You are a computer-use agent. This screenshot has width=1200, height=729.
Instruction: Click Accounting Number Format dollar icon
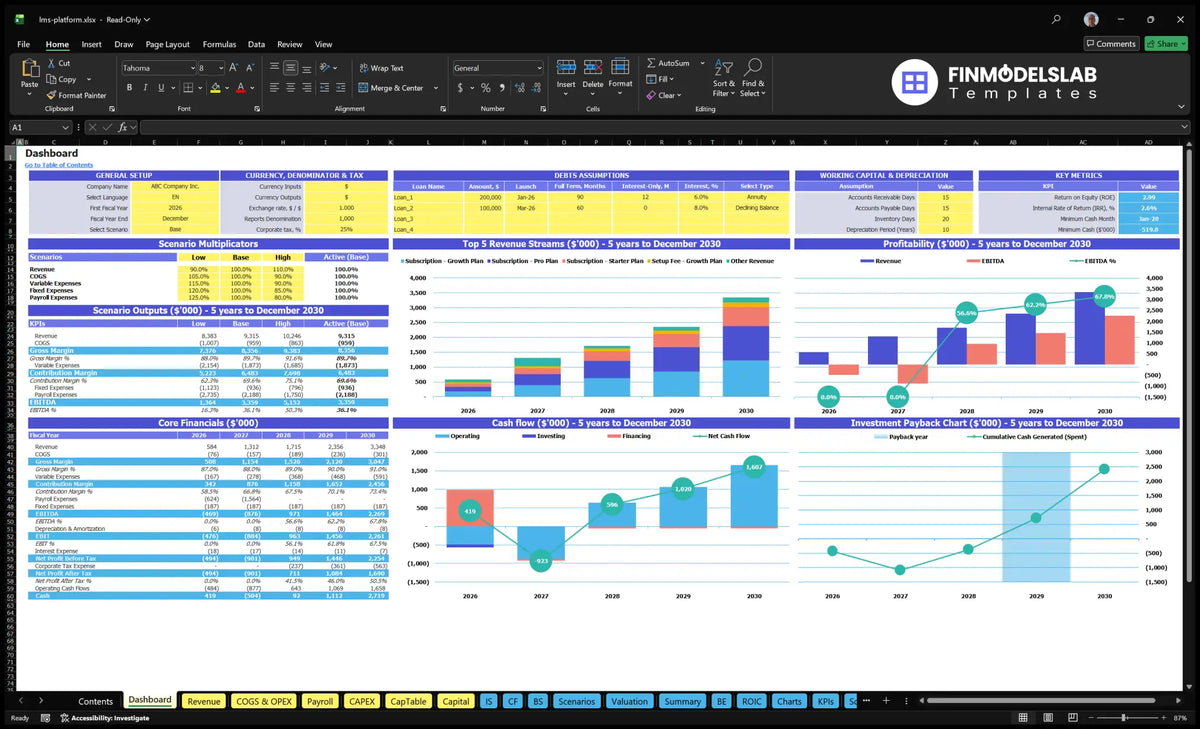(461, 88)
